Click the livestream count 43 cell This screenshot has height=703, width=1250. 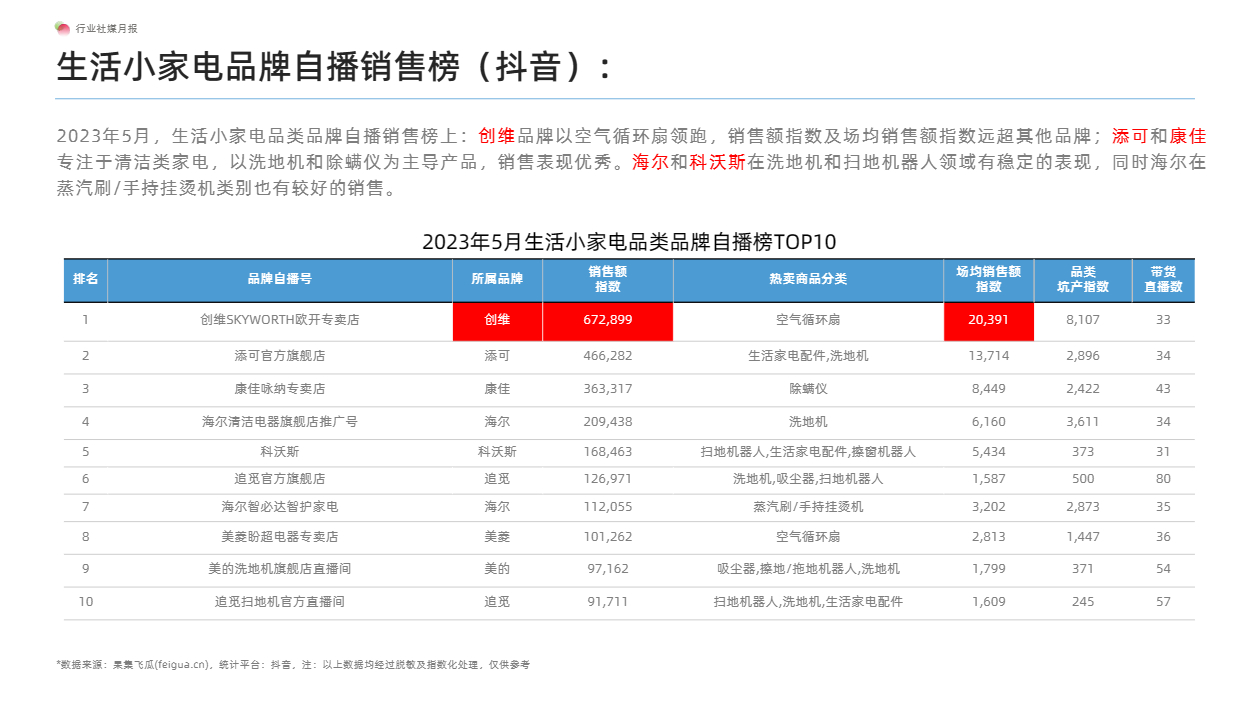point(1163,389)
